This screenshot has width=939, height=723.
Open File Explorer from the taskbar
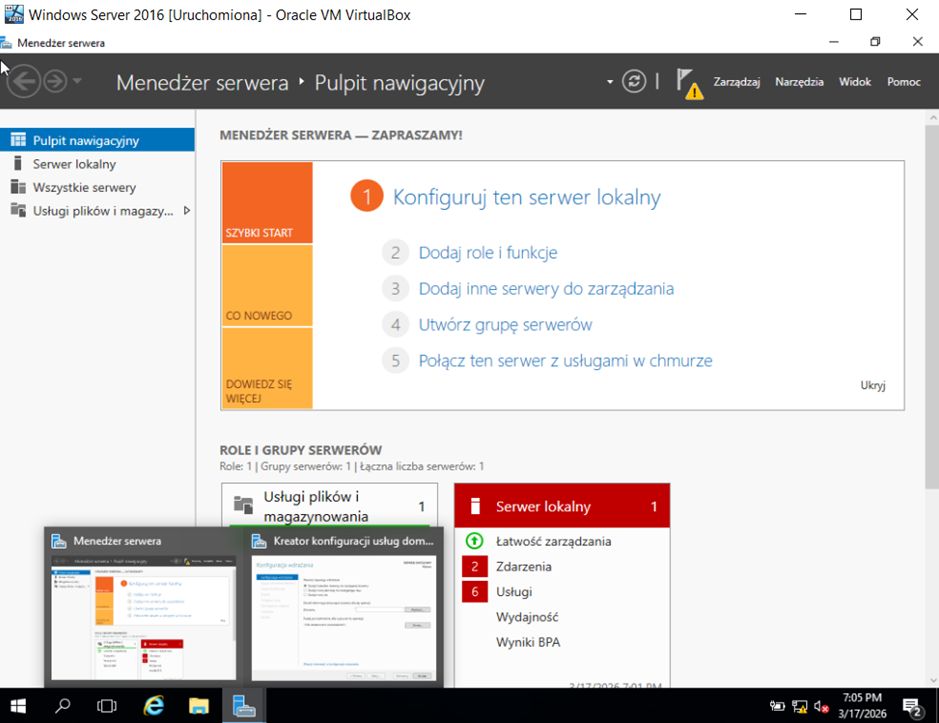(198, 705)
